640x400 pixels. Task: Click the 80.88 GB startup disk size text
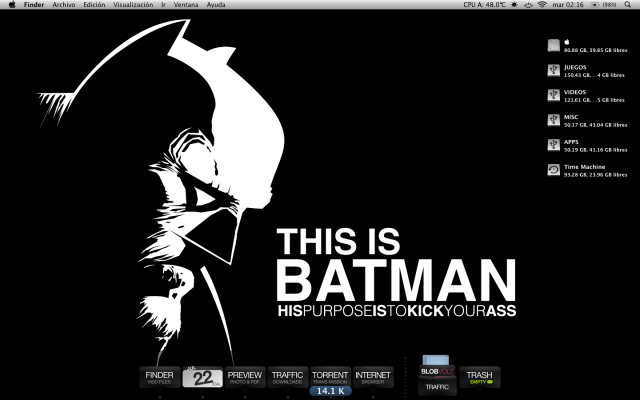pyautogui.click(x=596, y=50)
